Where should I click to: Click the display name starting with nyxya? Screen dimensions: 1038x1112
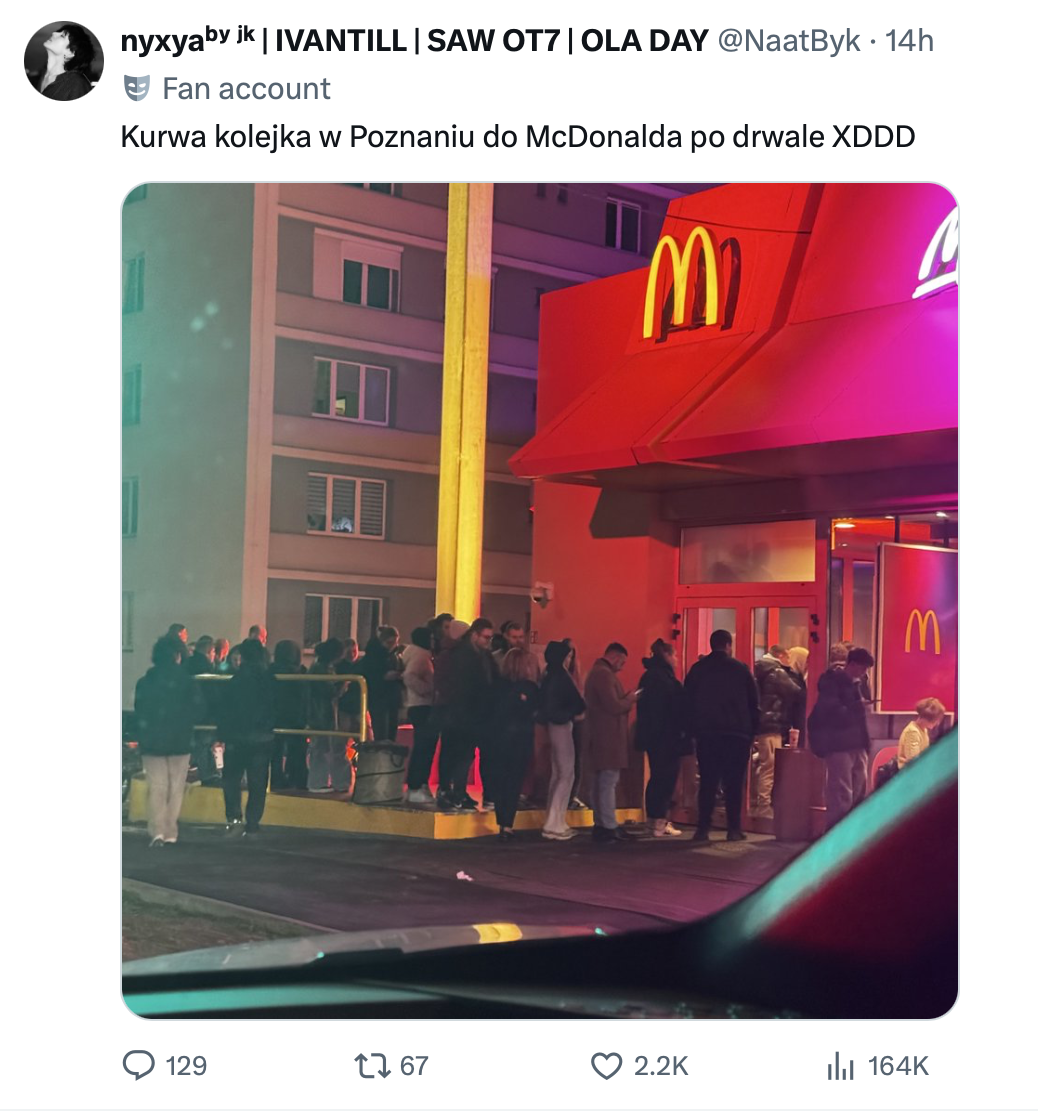(415, 41)
